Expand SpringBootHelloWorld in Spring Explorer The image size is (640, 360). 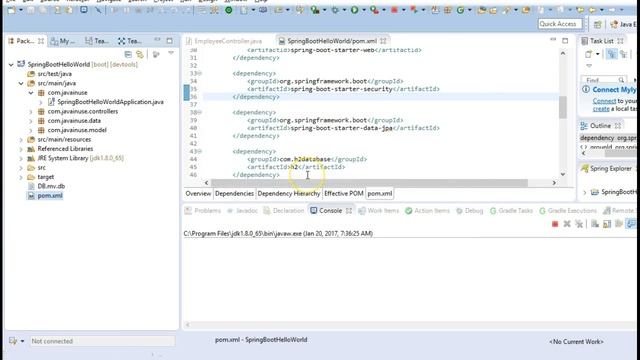tap(585, 192)
